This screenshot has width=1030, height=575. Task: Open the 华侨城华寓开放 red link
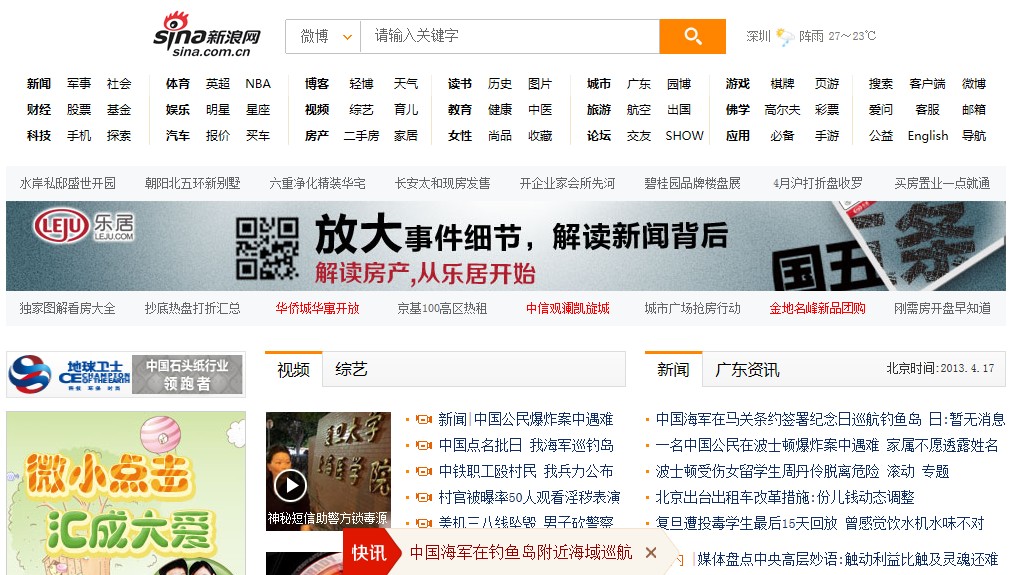(317, 309)
